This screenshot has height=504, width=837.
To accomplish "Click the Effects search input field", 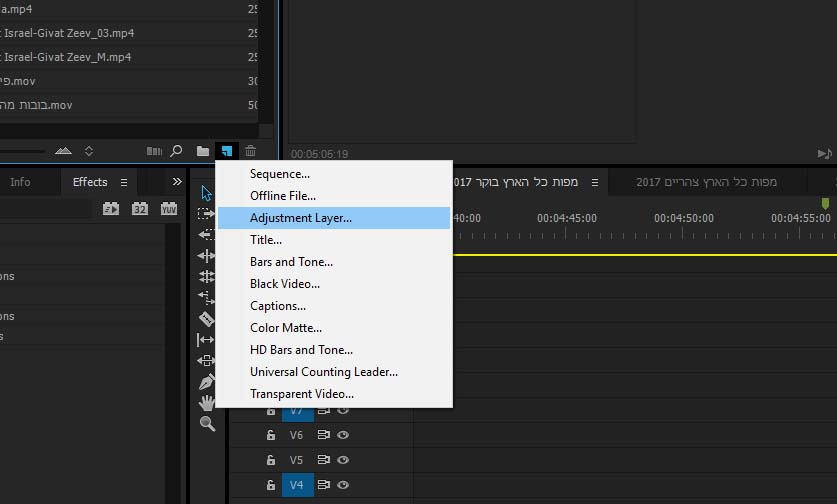I will [x=45, y=209].
